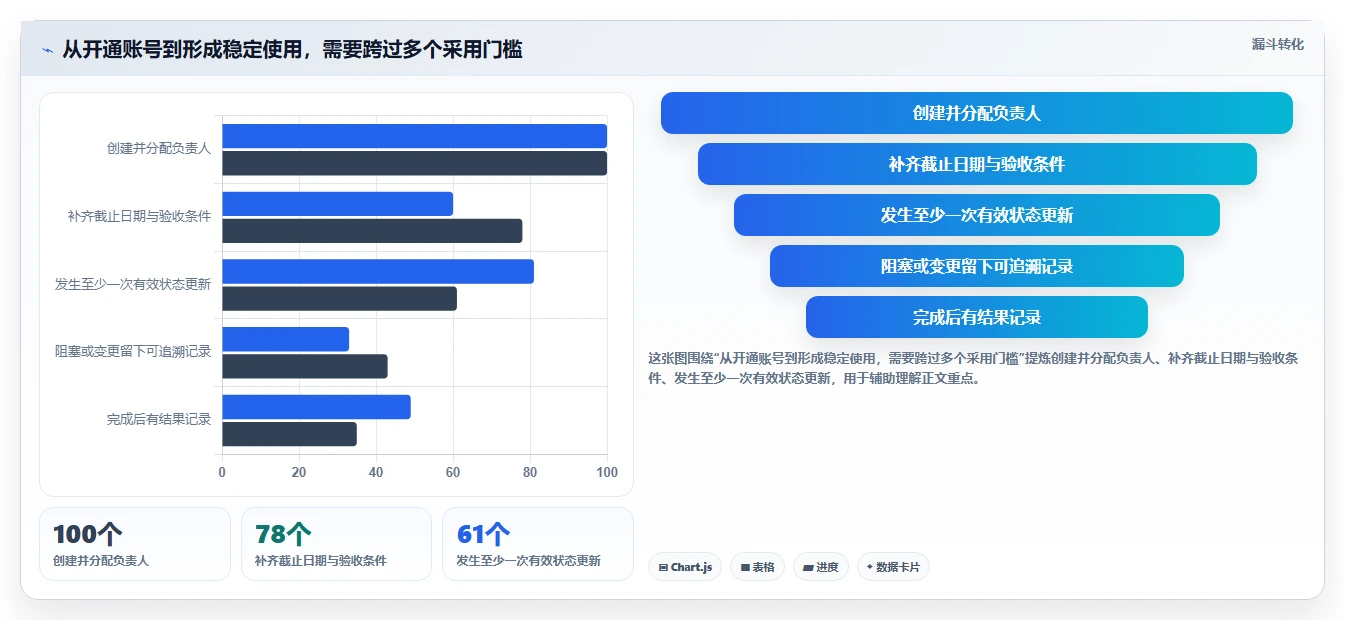Image resolution: width=1345 pixels, height=620 pixels.
Task: Open the 61个 发生至少一次有效状态更新 stat card
Action: [x=537, y=544]
